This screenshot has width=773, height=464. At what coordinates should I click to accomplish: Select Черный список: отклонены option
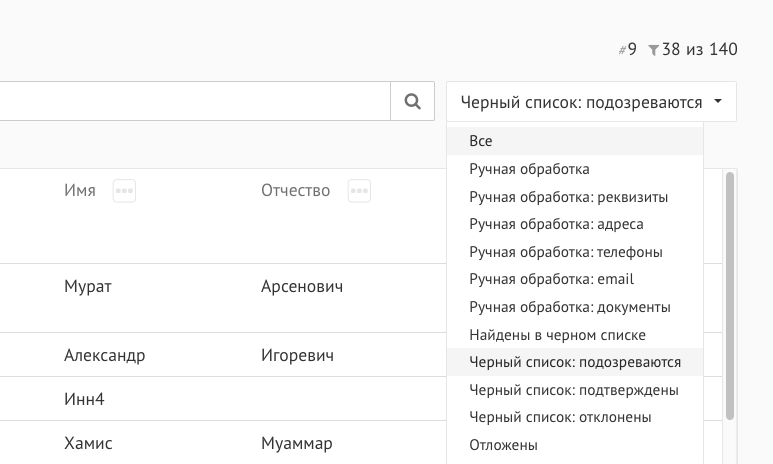tap(575, 418)
